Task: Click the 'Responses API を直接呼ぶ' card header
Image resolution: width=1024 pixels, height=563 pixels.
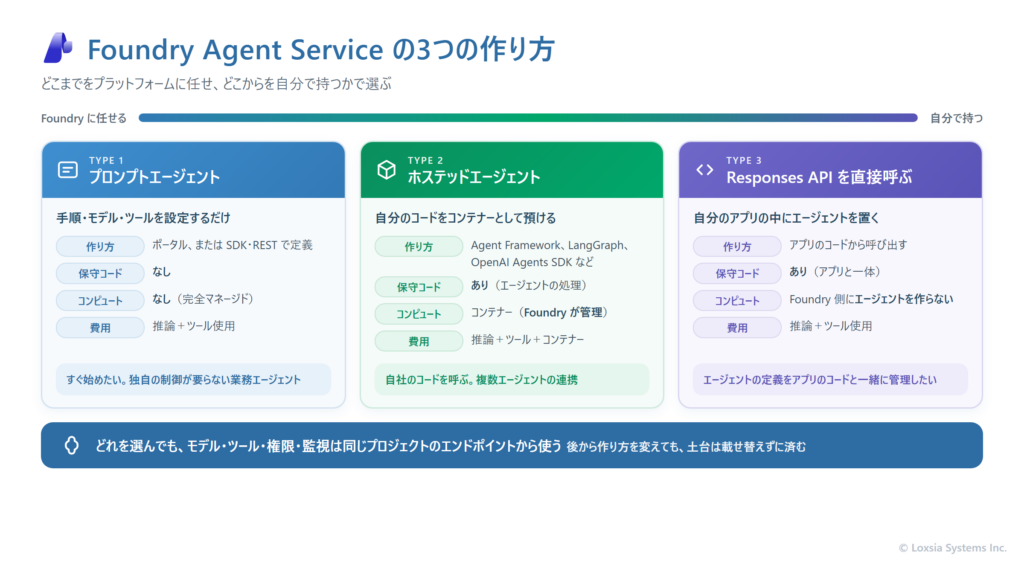Action: [x=830, y=170]
